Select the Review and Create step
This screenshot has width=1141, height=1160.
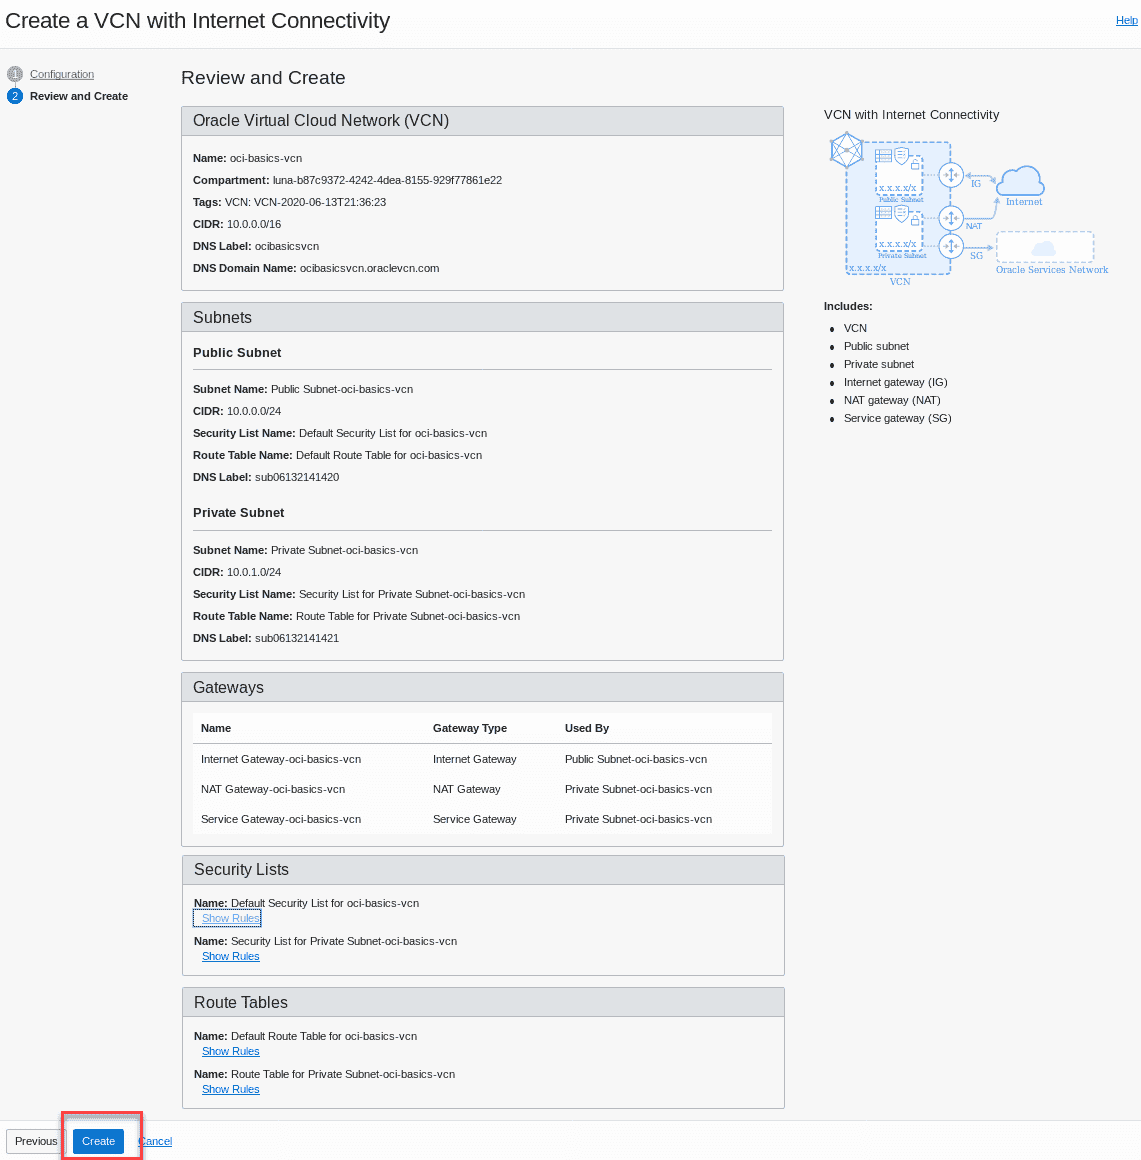coord(78,95)
